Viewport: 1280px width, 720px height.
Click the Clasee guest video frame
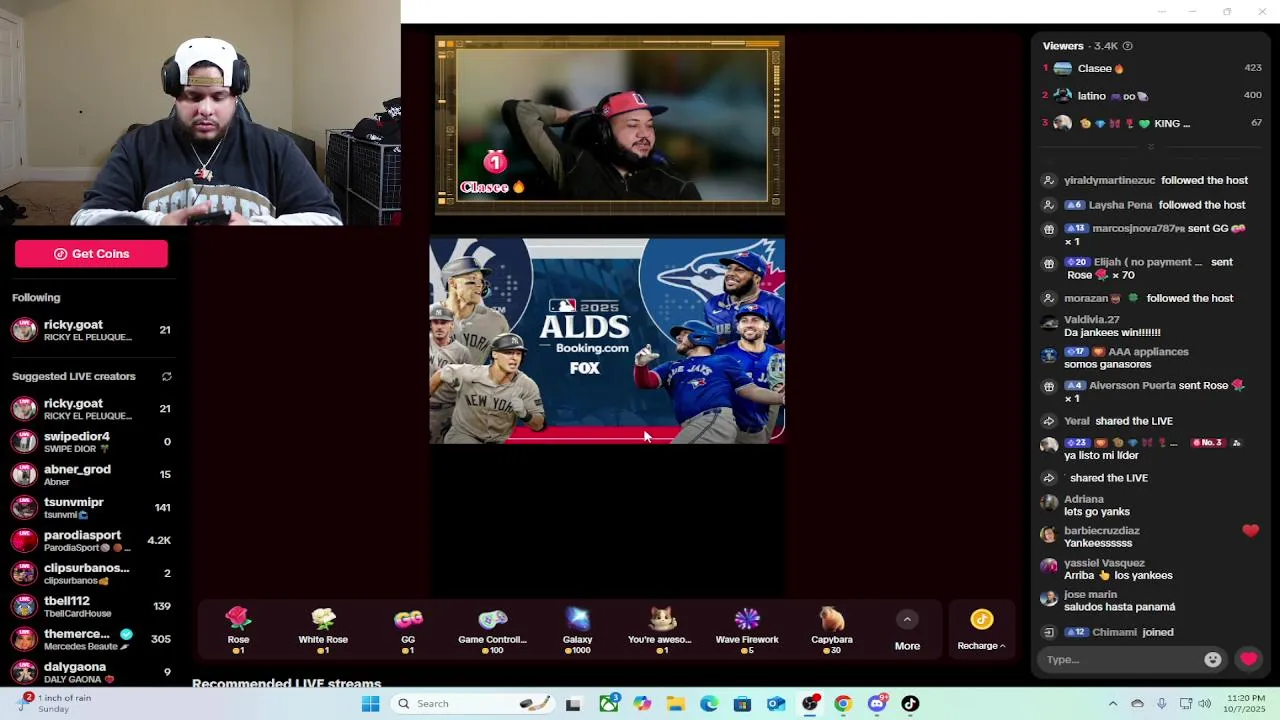click(610, 125)
